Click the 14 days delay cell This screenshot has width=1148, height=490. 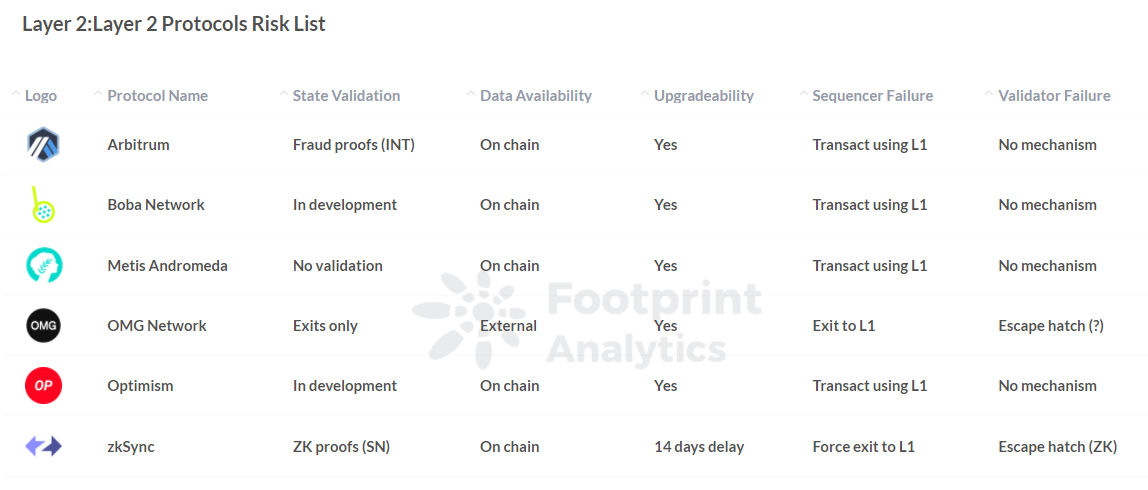[699, 446]
